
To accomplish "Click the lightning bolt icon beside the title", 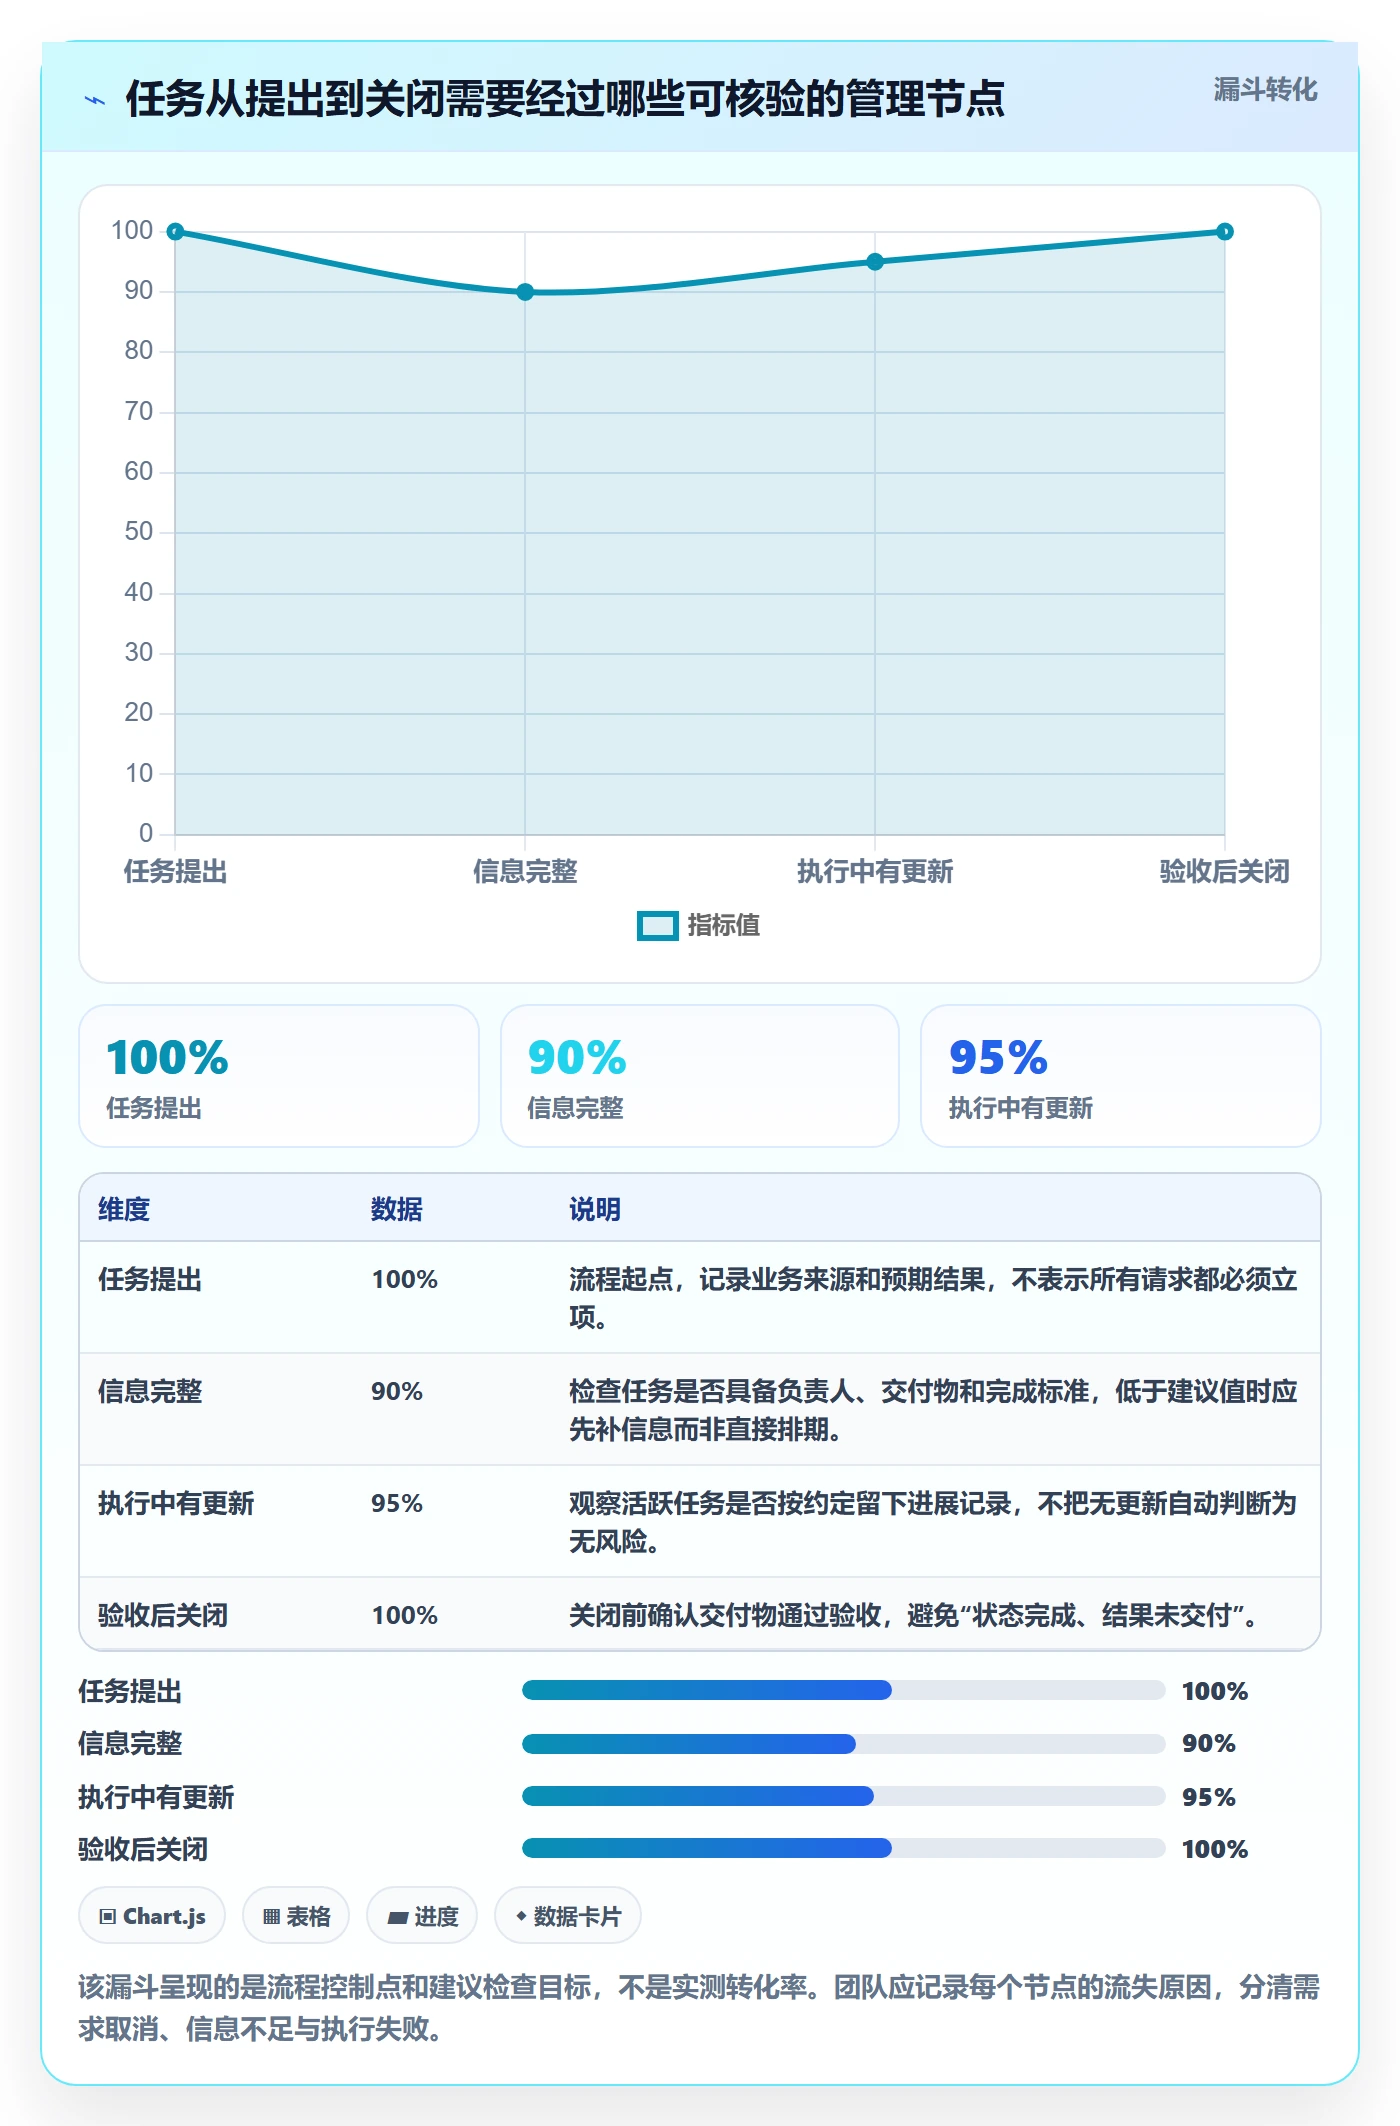I will click(95, 100).
